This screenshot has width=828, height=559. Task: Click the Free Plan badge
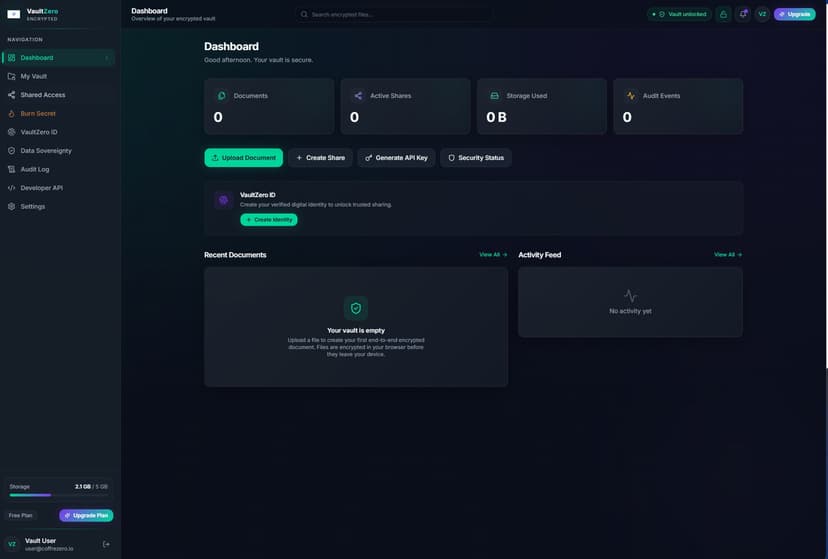click(21, 516)
